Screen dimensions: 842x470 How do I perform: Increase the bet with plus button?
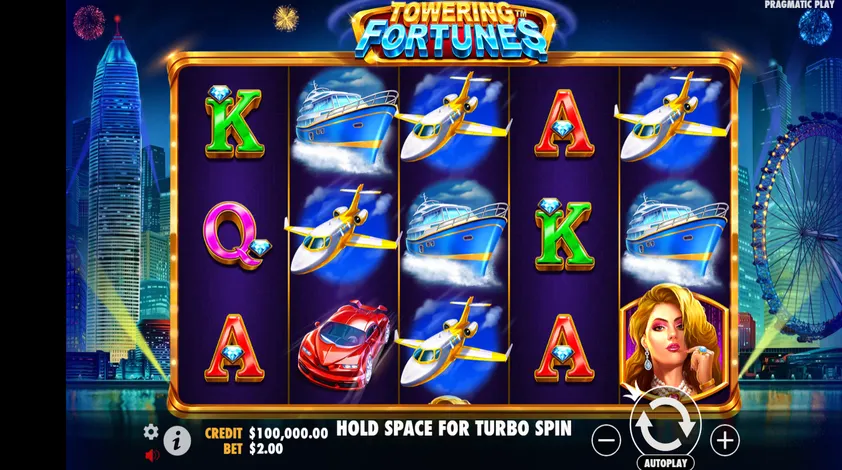[x=725, y=440]
